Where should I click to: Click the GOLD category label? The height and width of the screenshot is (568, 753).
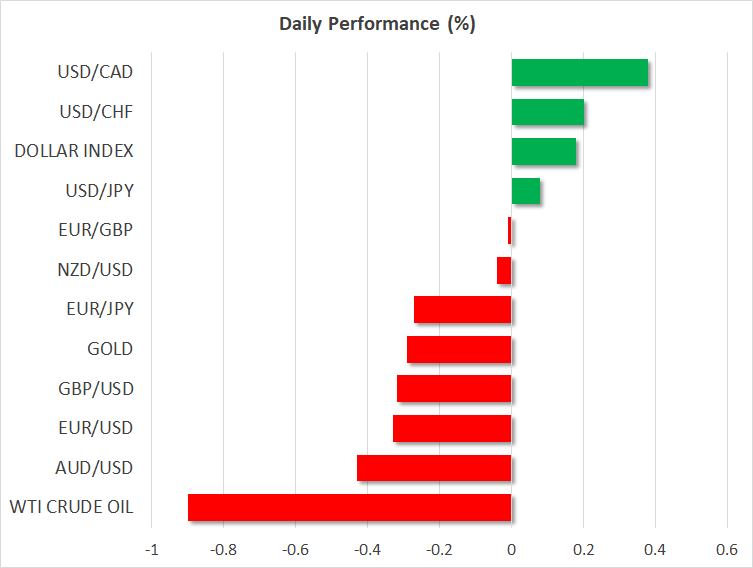pos(111,349)
